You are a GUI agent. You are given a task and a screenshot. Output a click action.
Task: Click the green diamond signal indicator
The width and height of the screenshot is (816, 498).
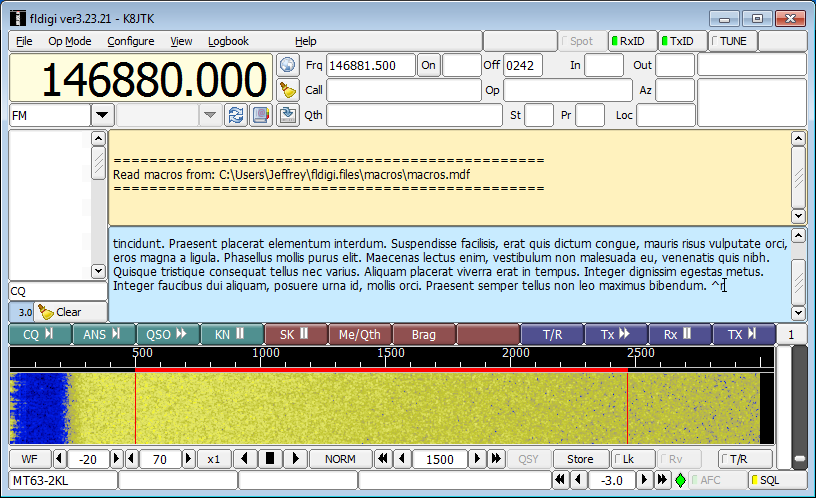point(680,480)
